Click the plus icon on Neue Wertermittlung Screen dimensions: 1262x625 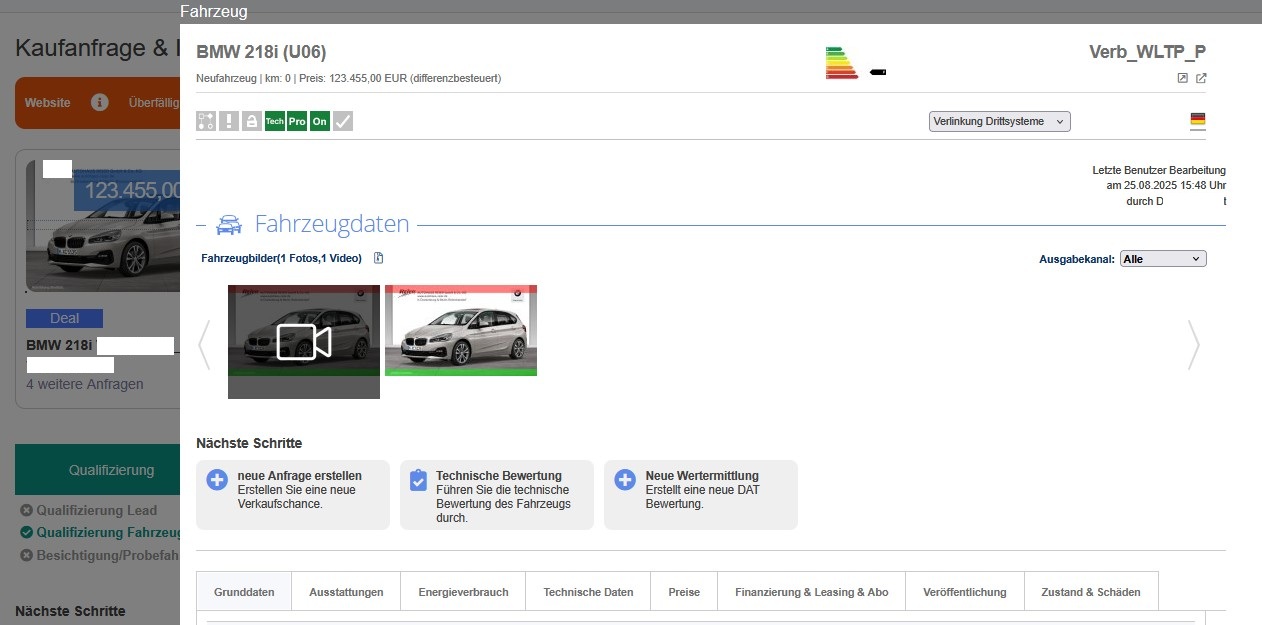(625, 480)
